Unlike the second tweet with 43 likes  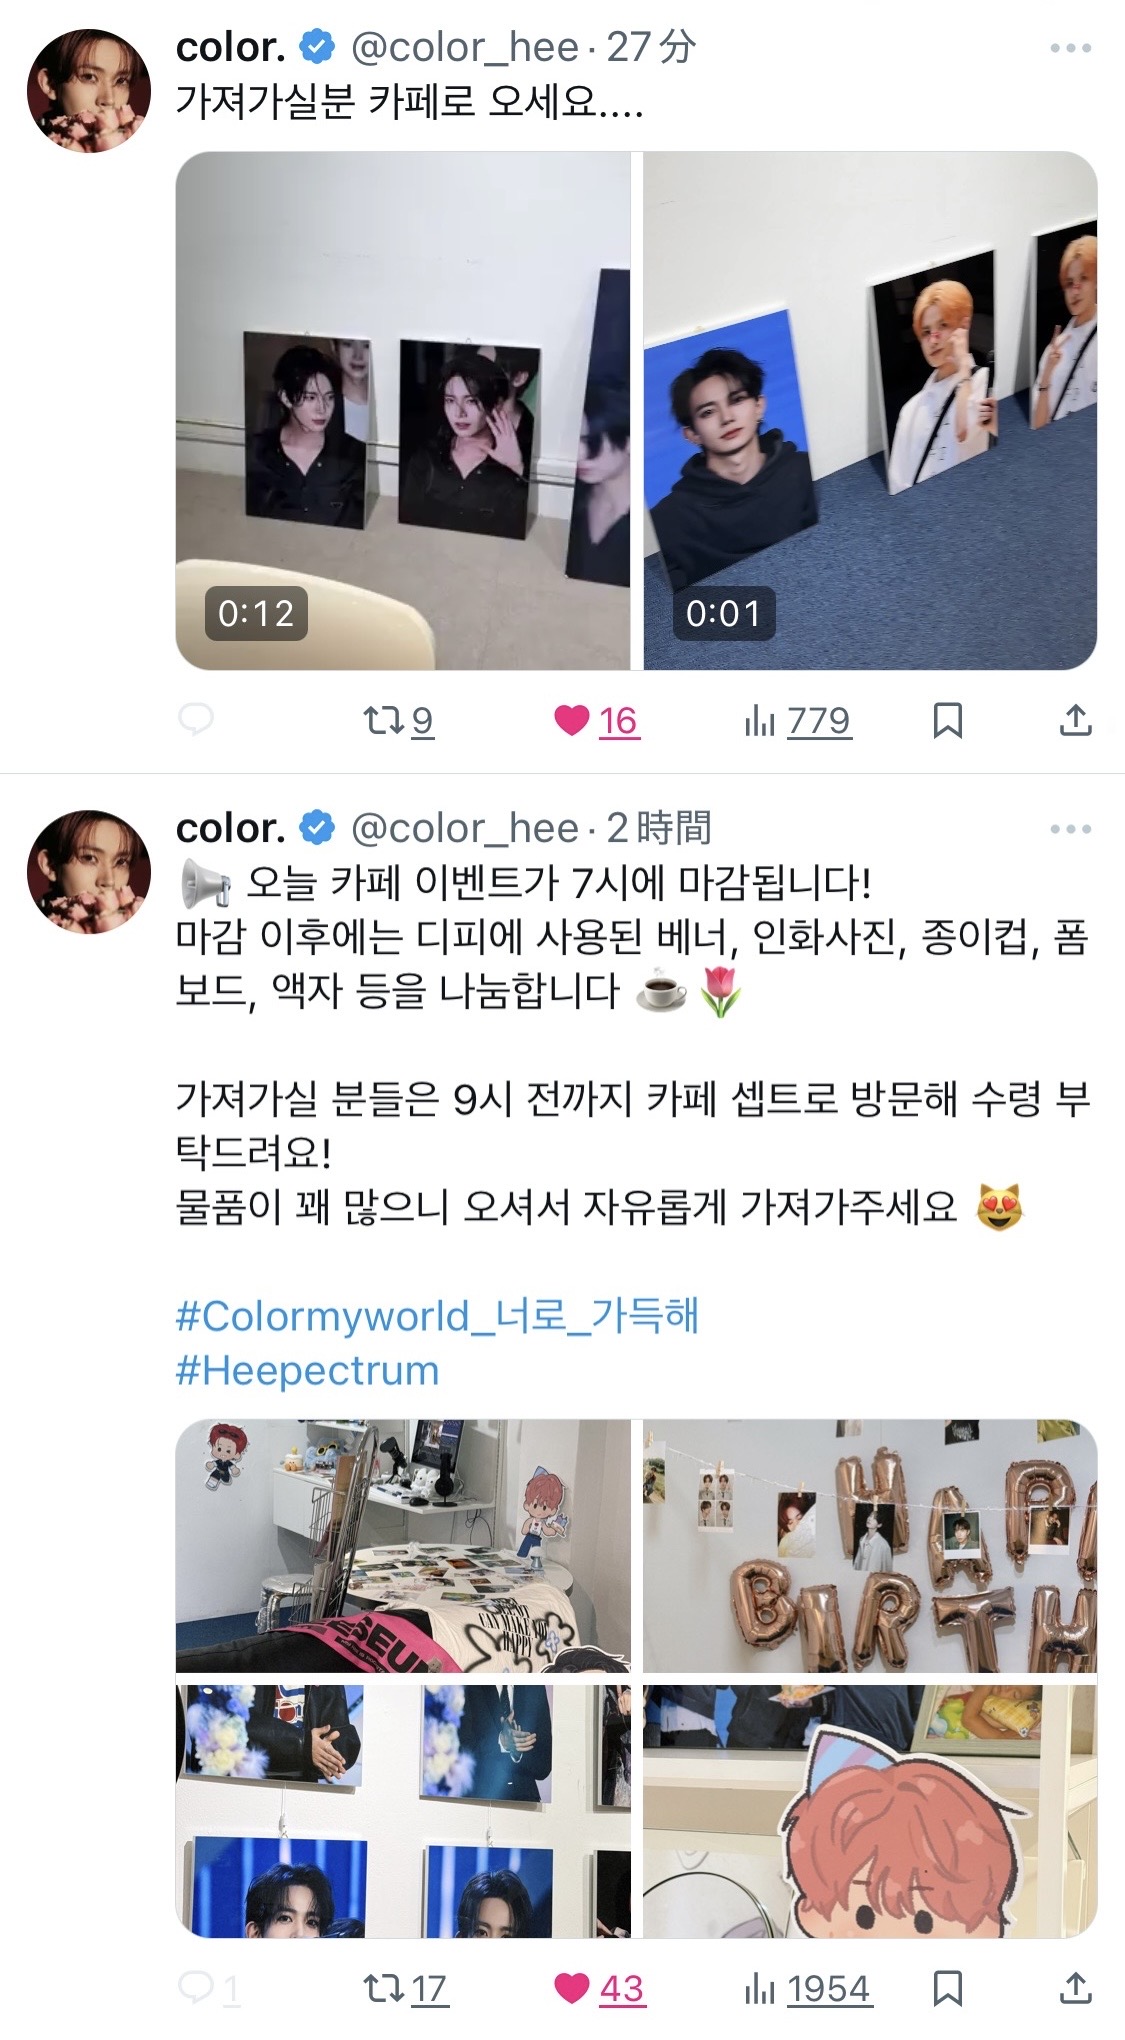(599, 1989)
